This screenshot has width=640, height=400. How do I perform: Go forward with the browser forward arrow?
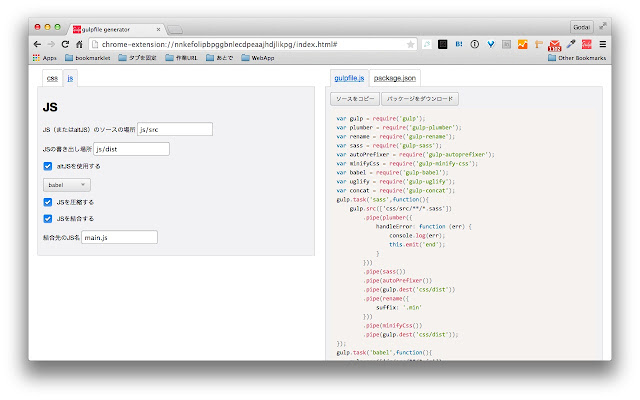pos(51,44)
